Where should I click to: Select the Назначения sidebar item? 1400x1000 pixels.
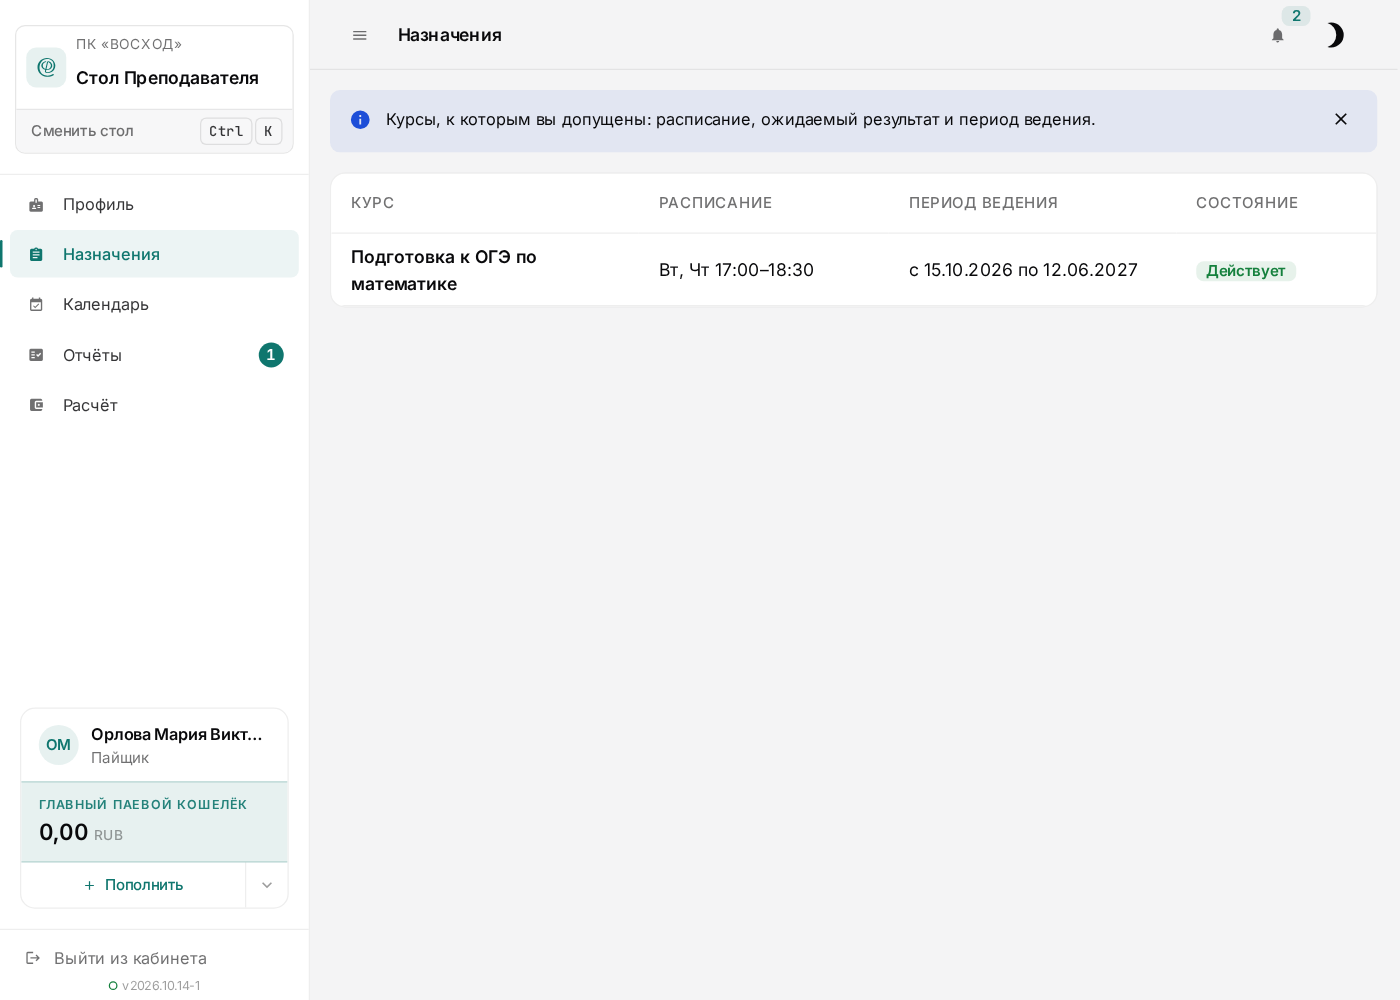pyautogui.click(x=154, y=254)
